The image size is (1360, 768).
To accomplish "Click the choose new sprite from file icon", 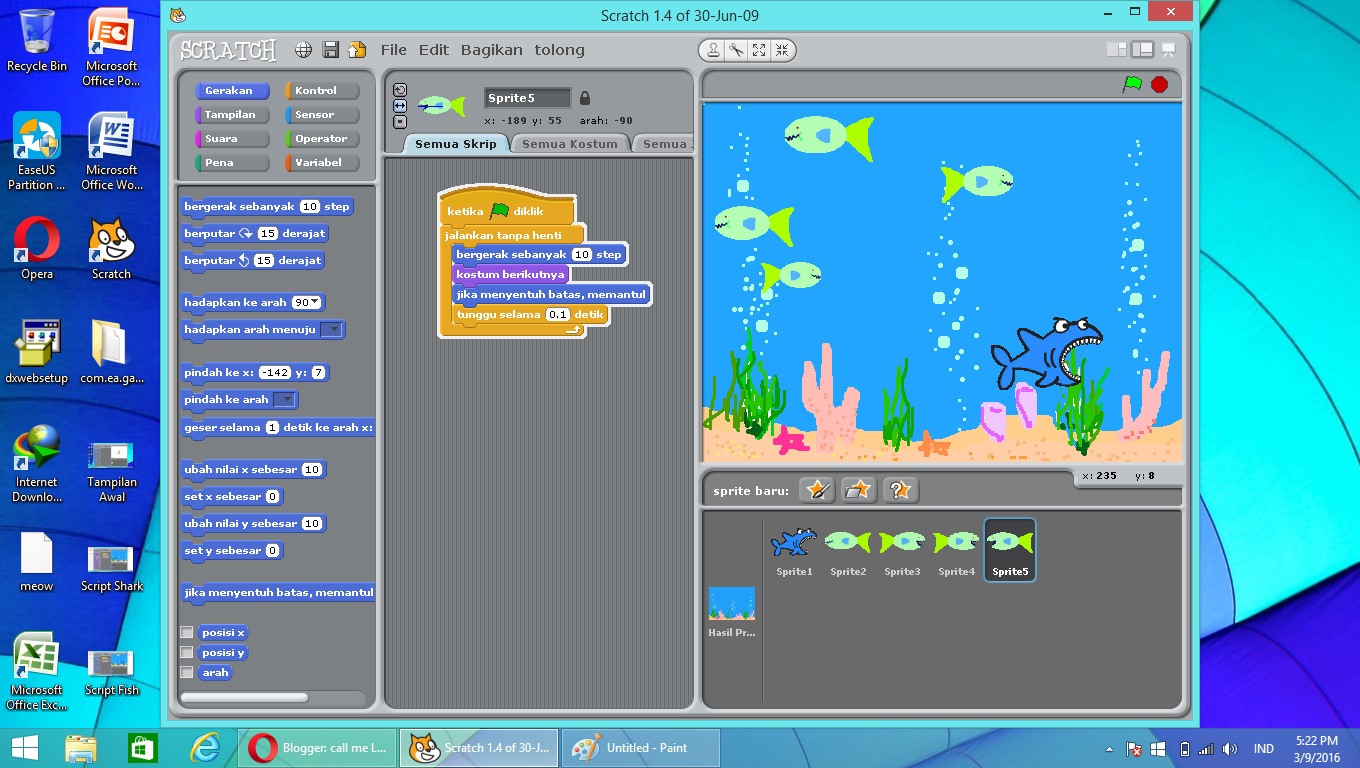I will click(857, 490).
